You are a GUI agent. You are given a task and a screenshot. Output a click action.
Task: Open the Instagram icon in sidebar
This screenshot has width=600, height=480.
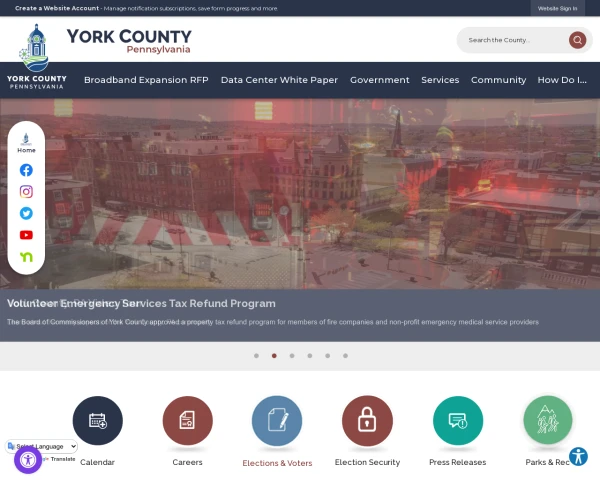coord(26,191)
